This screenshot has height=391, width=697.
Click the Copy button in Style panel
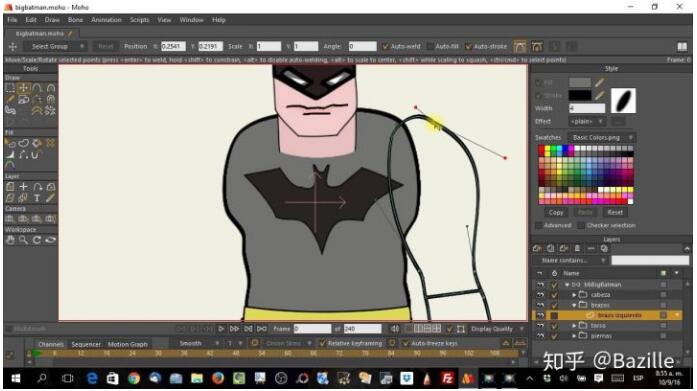[x=556, y=212]
